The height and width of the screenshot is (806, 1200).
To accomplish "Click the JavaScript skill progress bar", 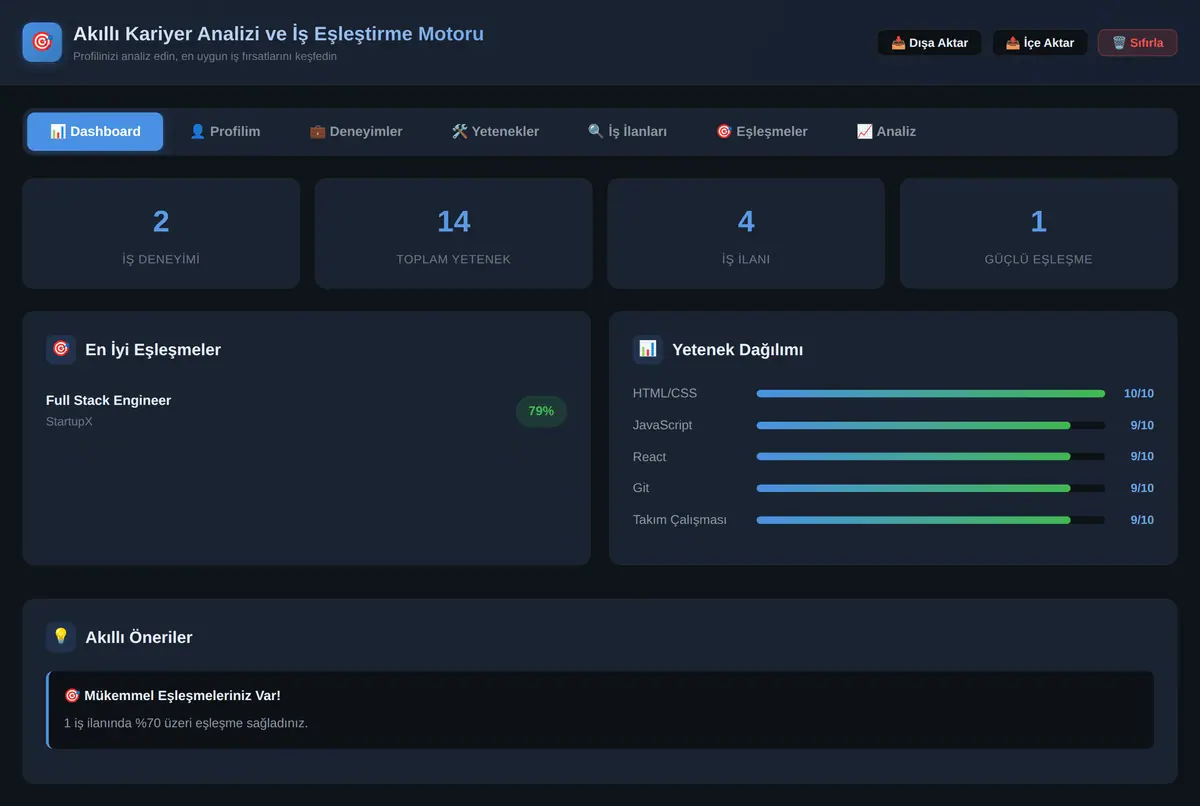I will tap(931, 425).
